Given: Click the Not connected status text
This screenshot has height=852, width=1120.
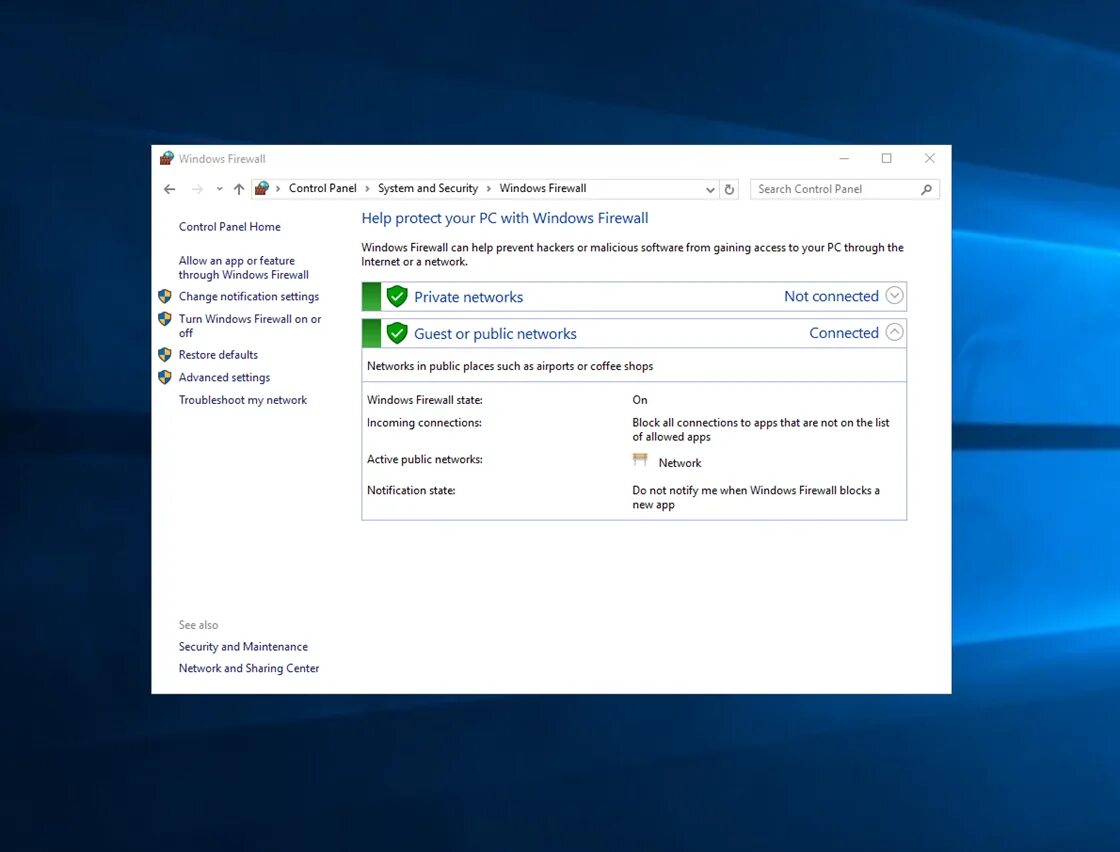Looking at the screenshot, I should tap(831, 296).
